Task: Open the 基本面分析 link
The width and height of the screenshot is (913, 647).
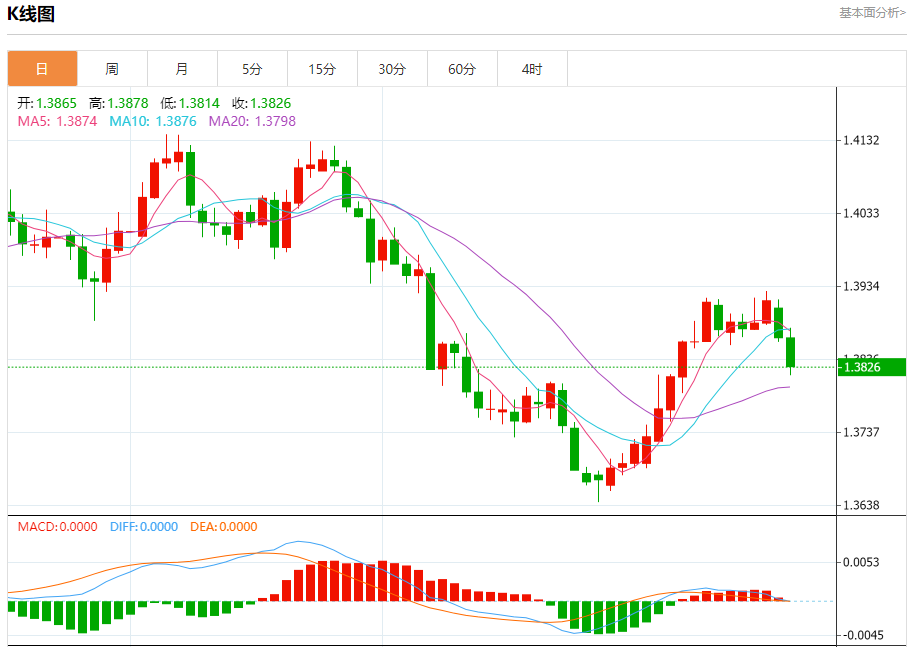Action: point(872,13)
